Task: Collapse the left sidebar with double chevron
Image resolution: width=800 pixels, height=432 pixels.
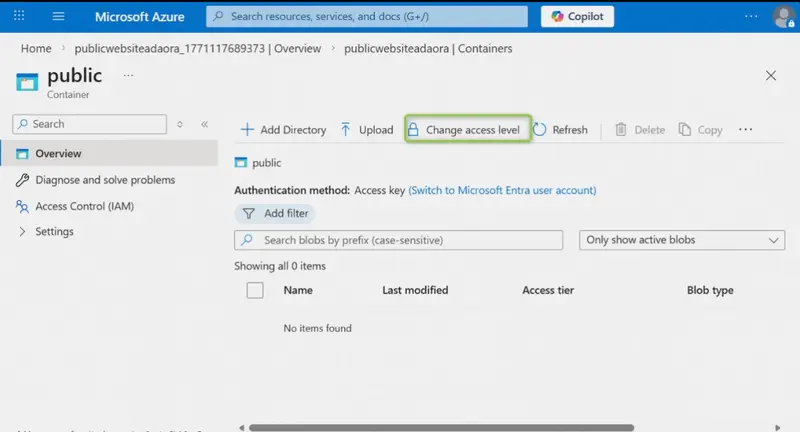Action: click(x=205, y=124)
